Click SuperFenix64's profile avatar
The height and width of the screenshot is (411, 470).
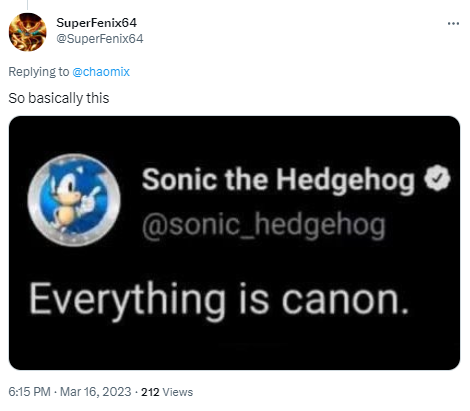[x=28, y=32]
